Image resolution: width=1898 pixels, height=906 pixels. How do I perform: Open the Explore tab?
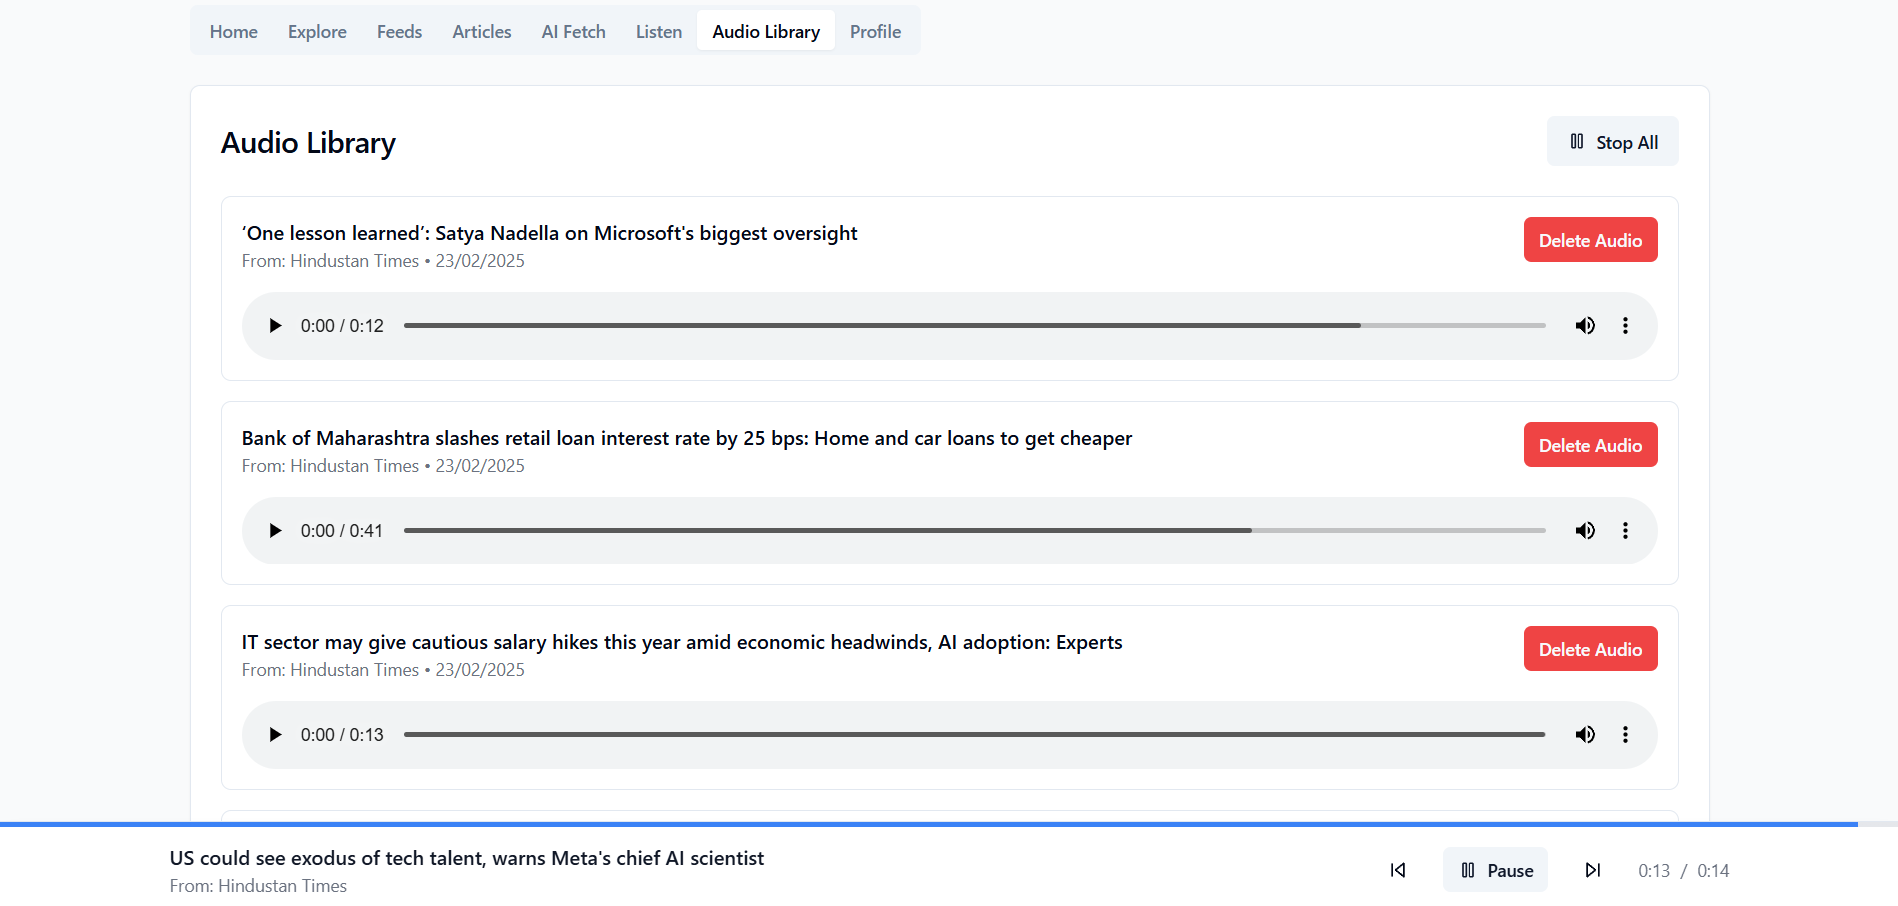[317, 31]
